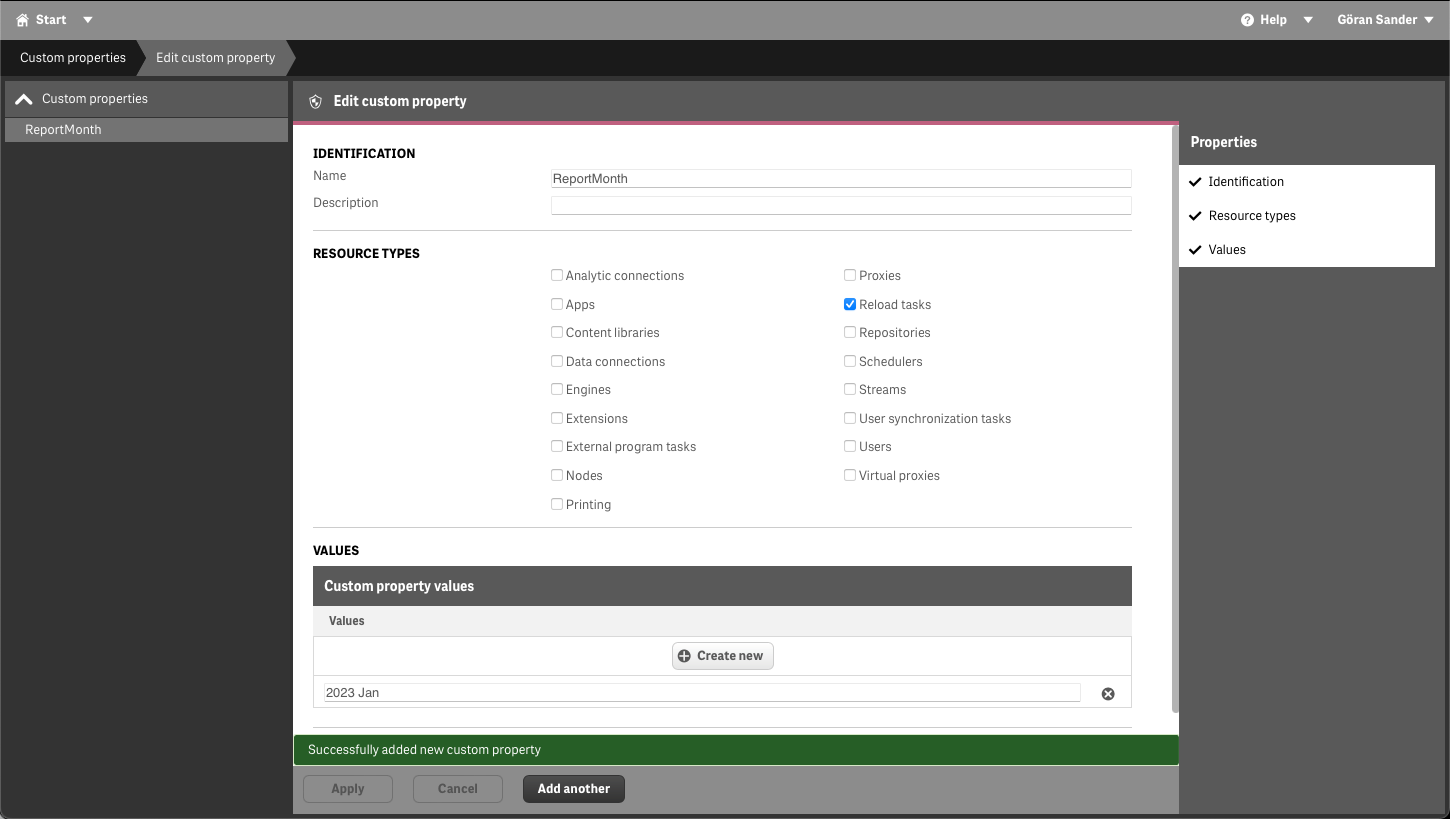This screenshot has height=819, width=1450.
Task: Click the Description input field
Action: pos(841,205)
